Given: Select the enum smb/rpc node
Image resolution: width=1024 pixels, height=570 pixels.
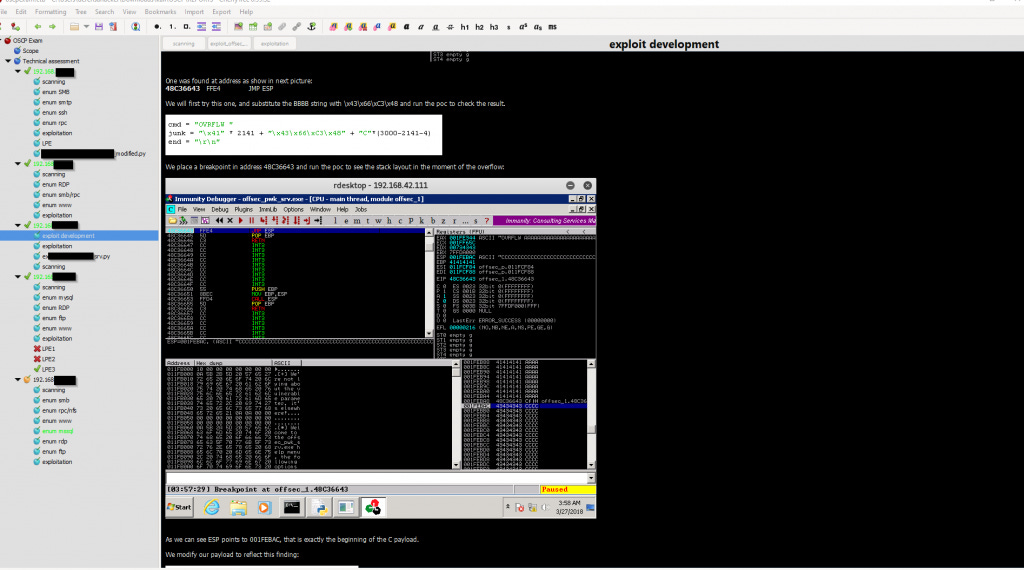Looking at the screenshot, I should click(61, 195).
